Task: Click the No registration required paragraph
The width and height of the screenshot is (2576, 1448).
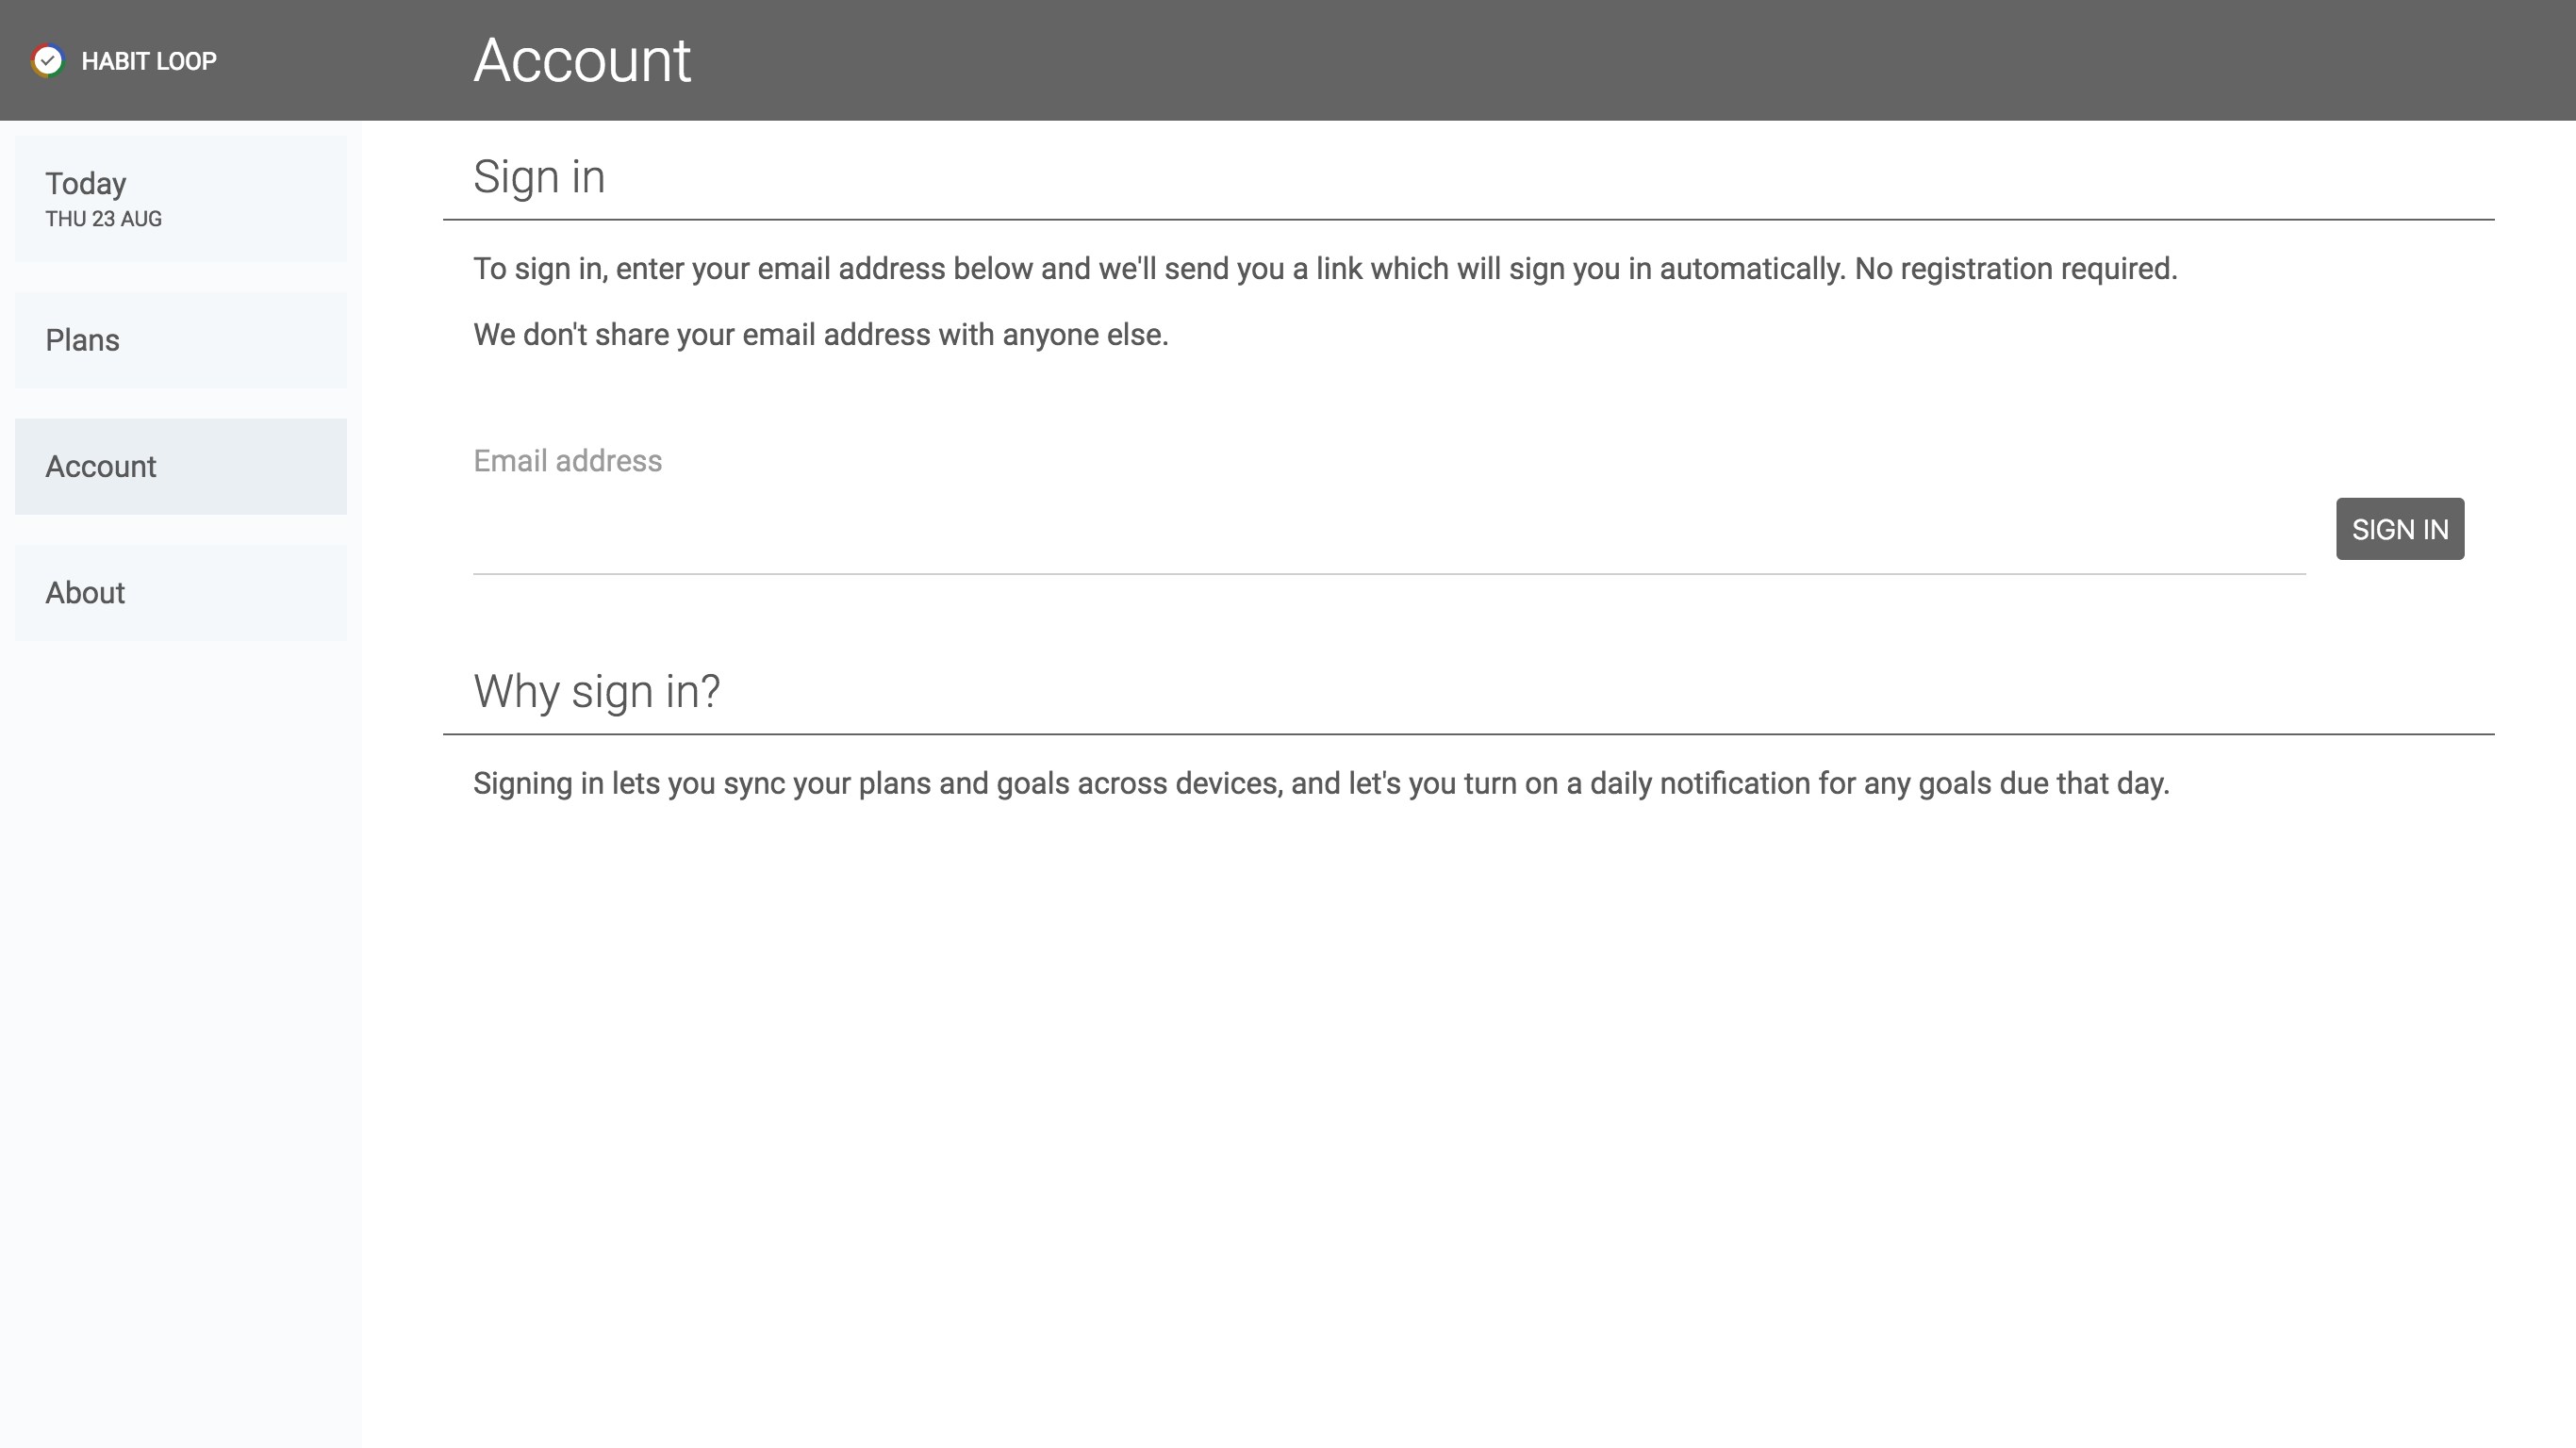Action: tap(1324, 269)
